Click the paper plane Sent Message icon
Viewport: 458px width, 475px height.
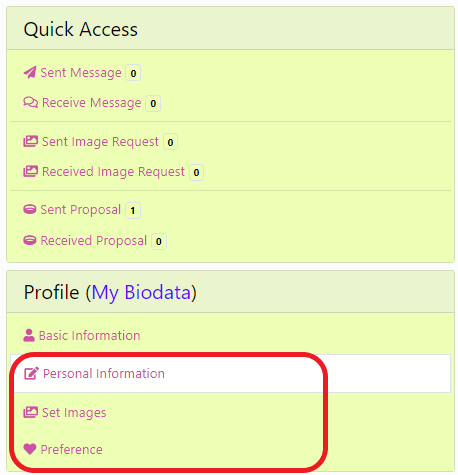coord(30,72)
